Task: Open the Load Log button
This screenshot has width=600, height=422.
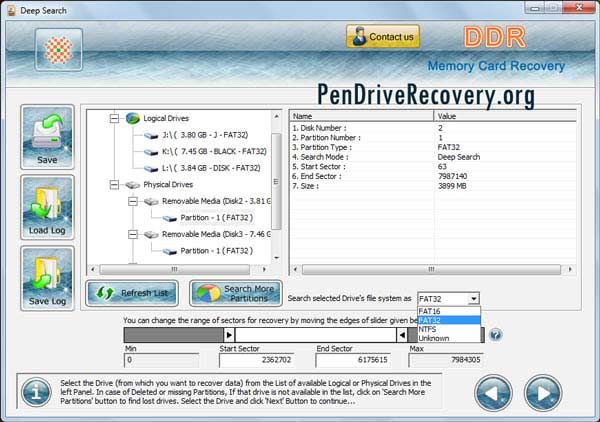Action: (47, 207)
